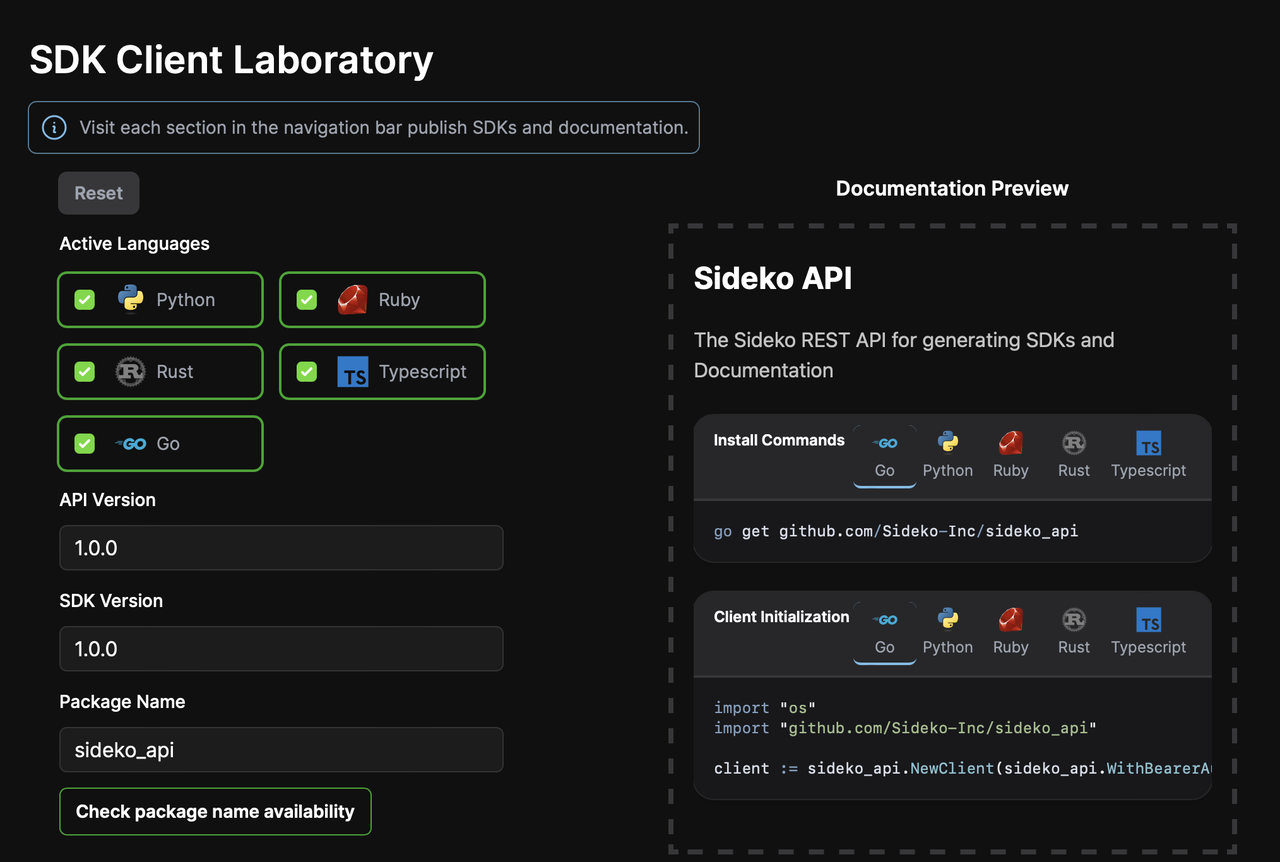Image resolution: width=1280 pixels, height=862 pixels.
Task: Deselect the Go language checkbox
Action: coord(85,444)
